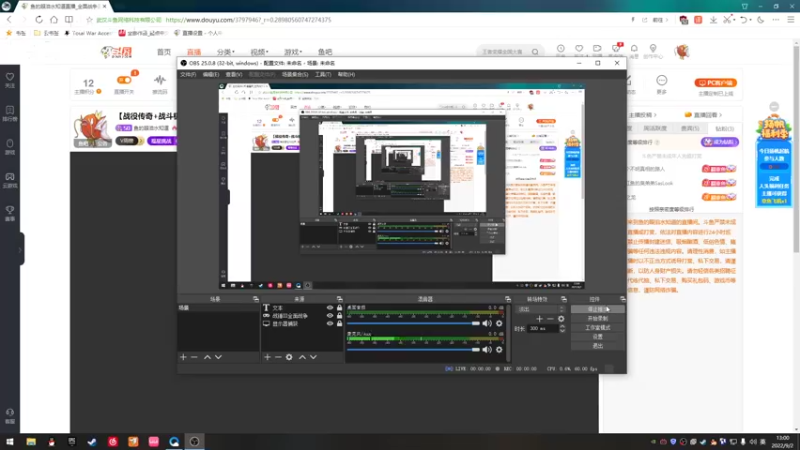The image size is (800, 450).
Task: Click the orange PC客户端 button
Action: (715, 83)
